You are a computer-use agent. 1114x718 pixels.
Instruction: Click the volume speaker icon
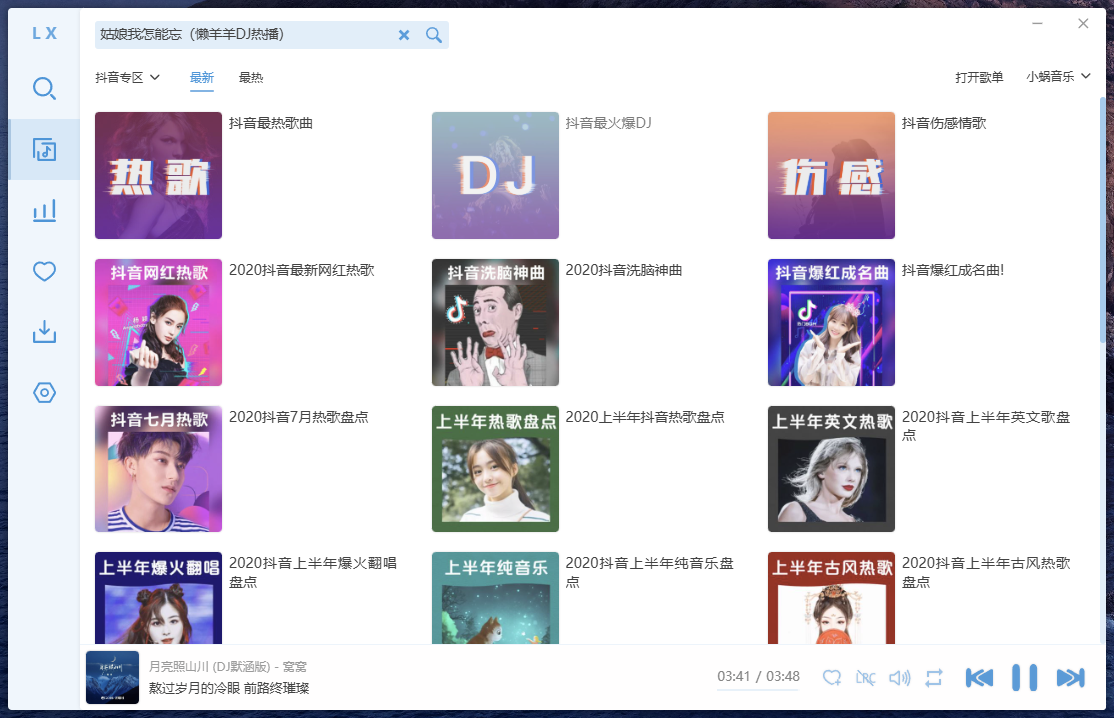(900, 678)
